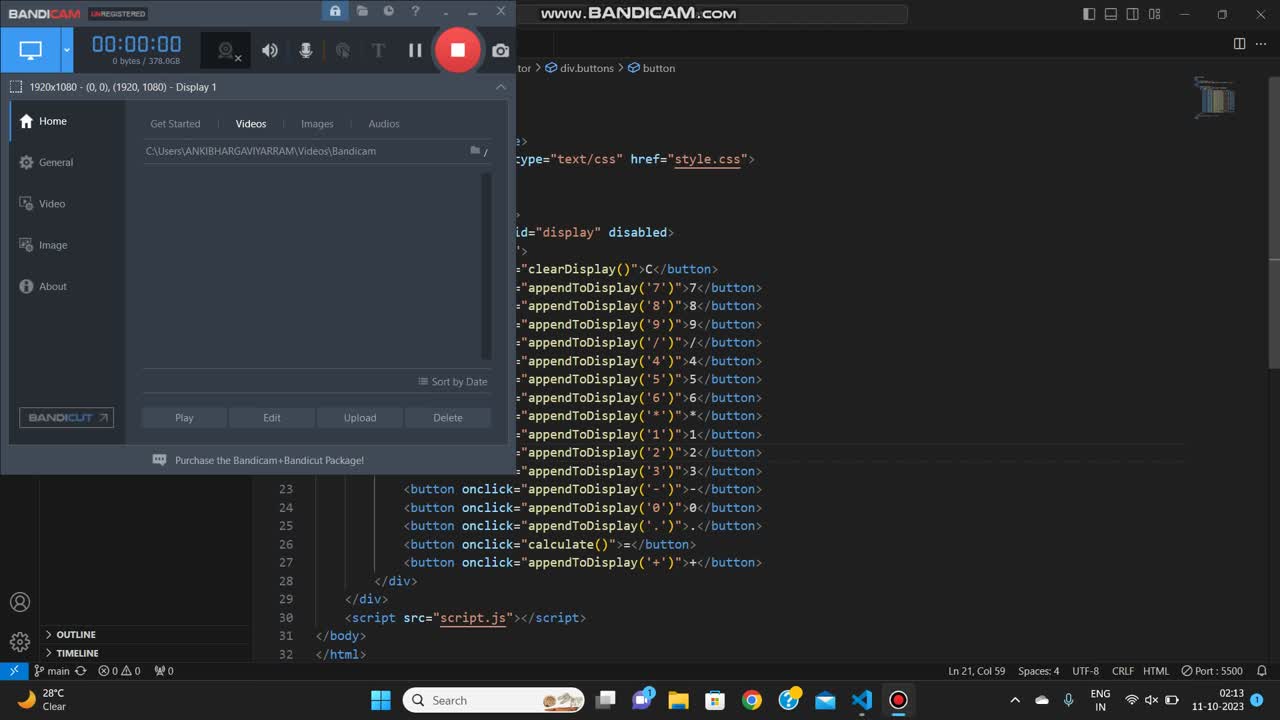
Task: Switch to the Images tab
Action: tap(317, 124)
